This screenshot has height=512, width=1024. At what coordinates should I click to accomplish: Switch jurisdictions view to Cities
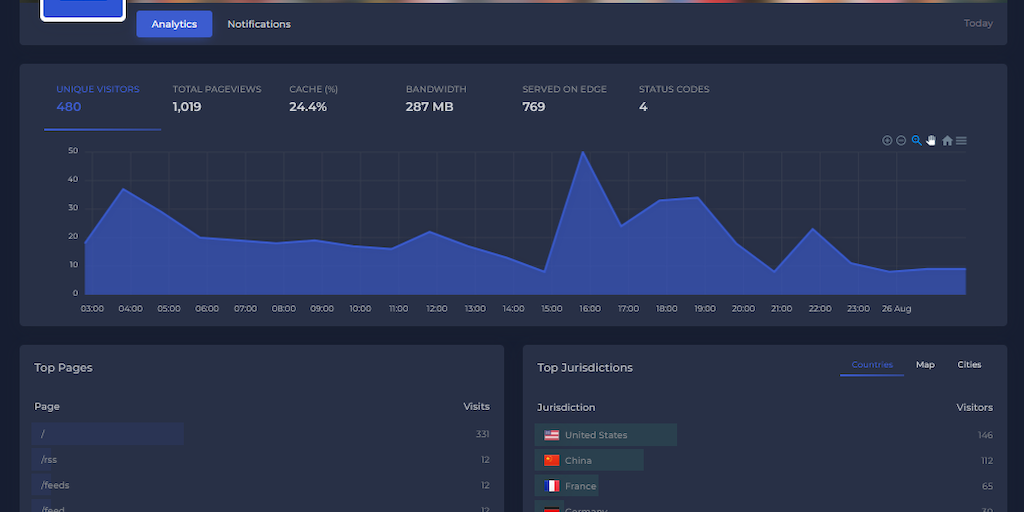coord(969,365)
